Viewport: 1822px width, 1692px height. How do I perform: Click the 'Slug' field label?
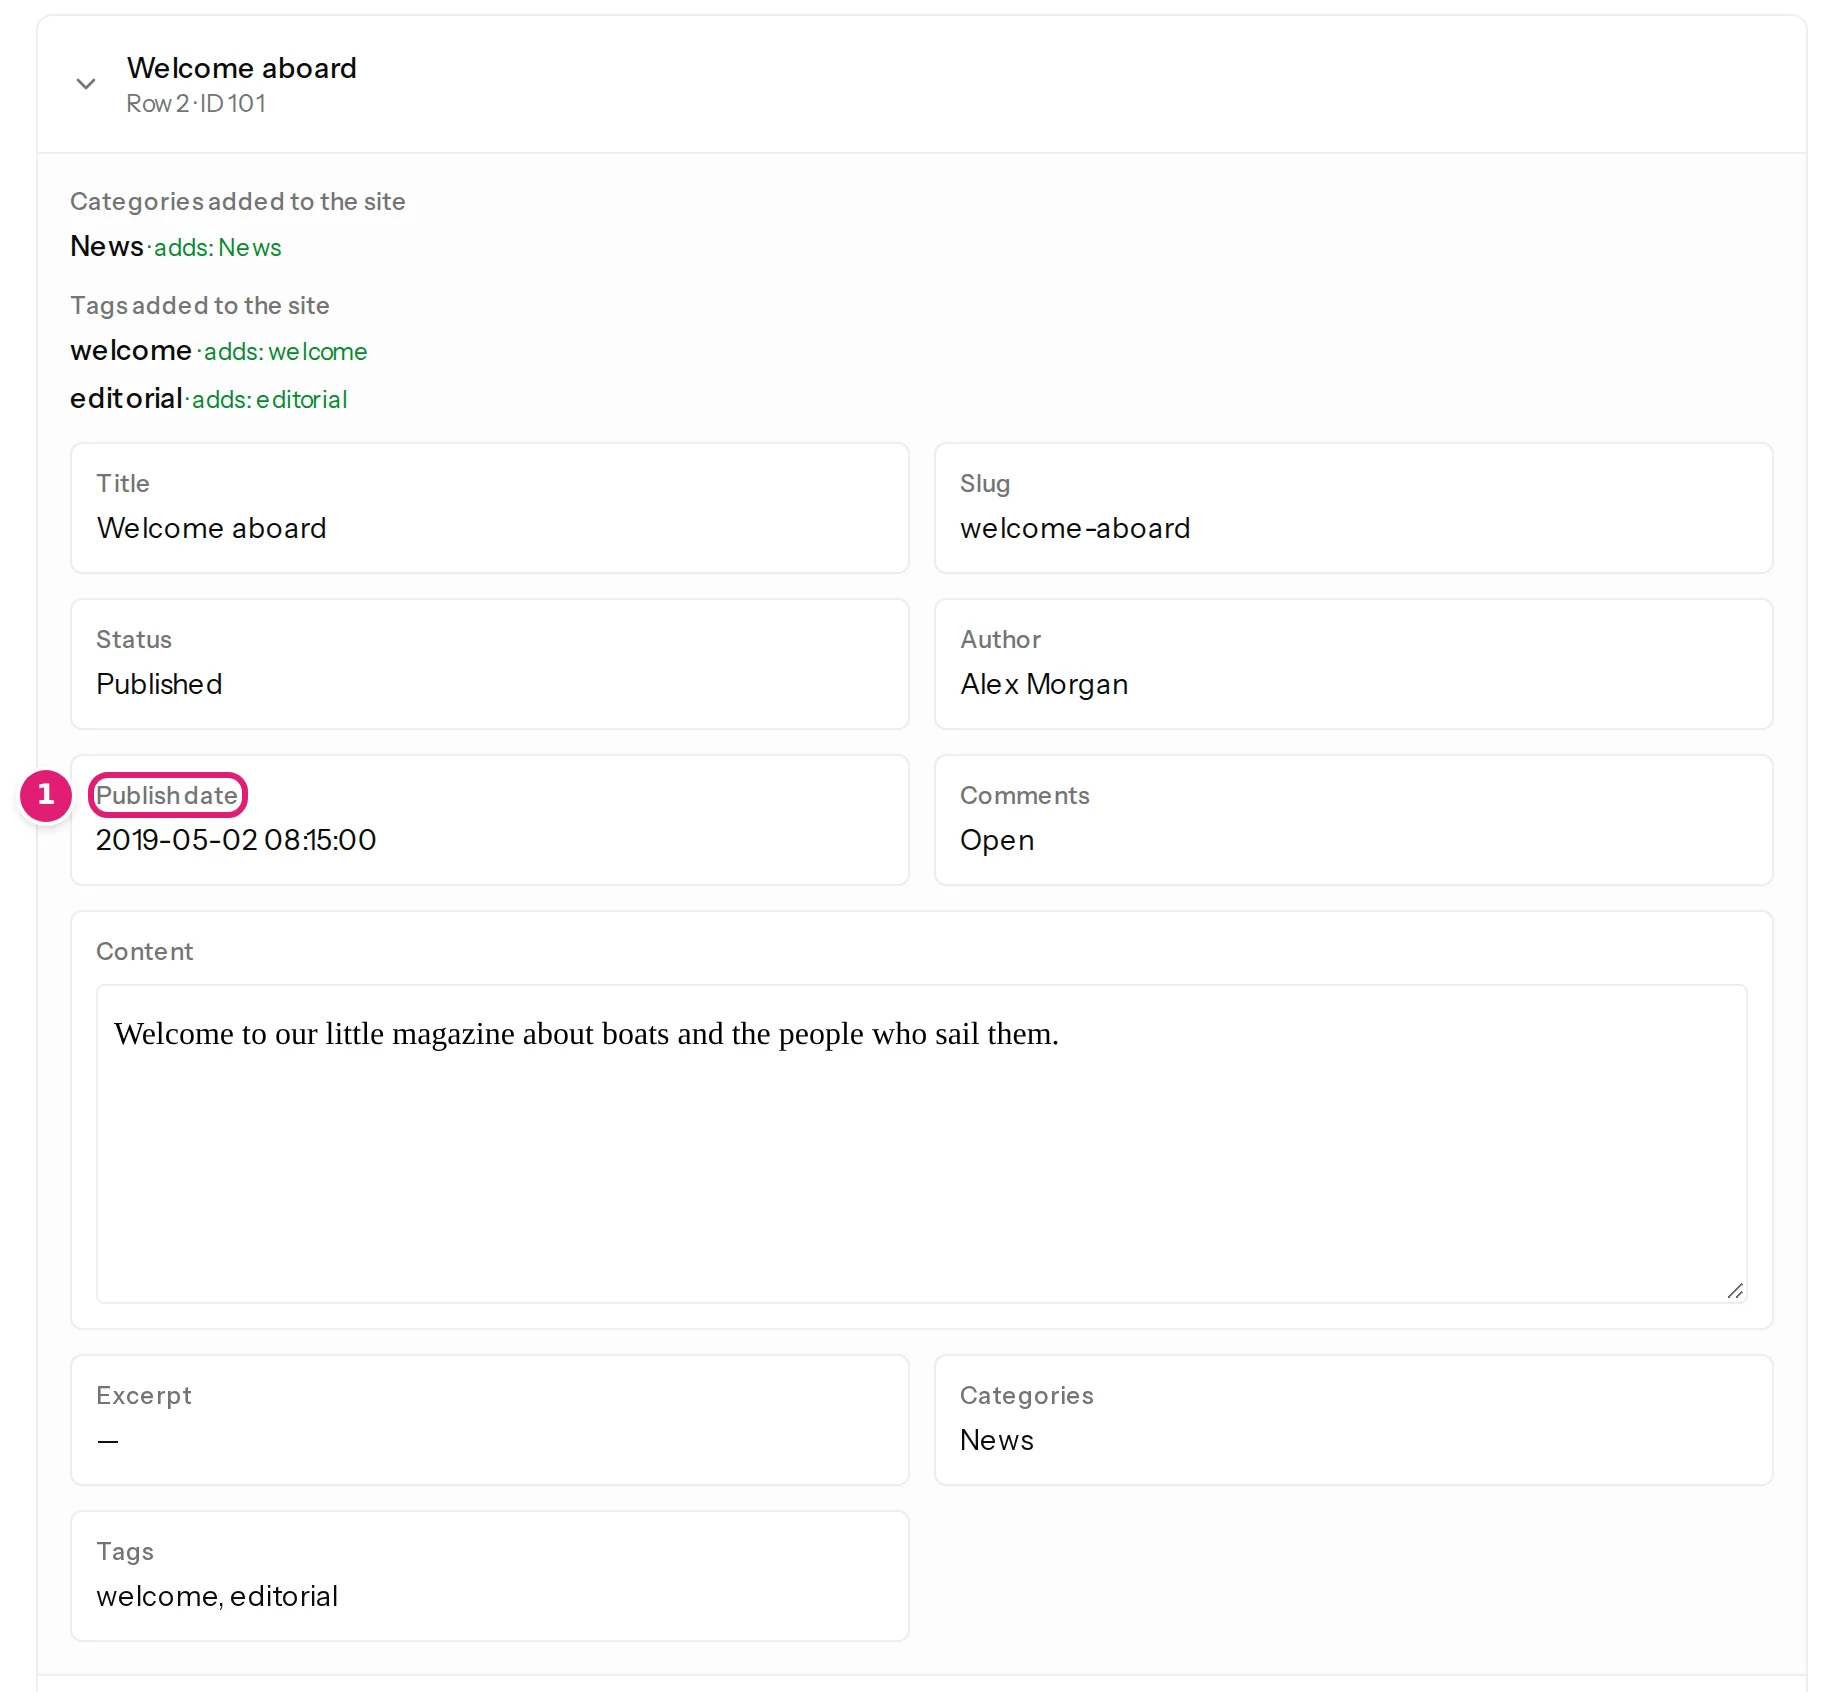pyautogui.click(x=985, y=483)
